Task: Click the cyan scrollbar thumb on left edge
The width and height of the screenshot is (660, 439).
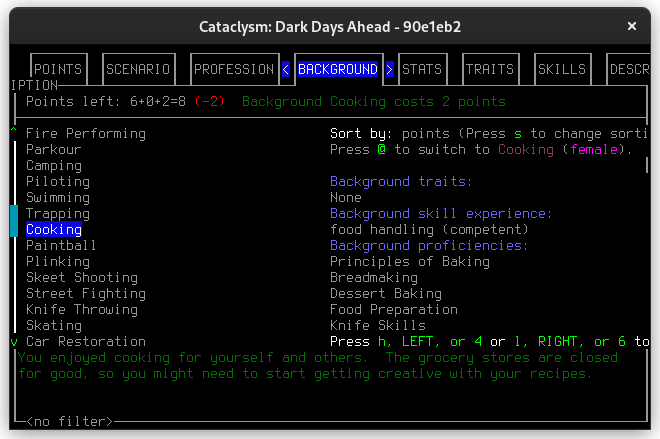Action: point(14,221)
